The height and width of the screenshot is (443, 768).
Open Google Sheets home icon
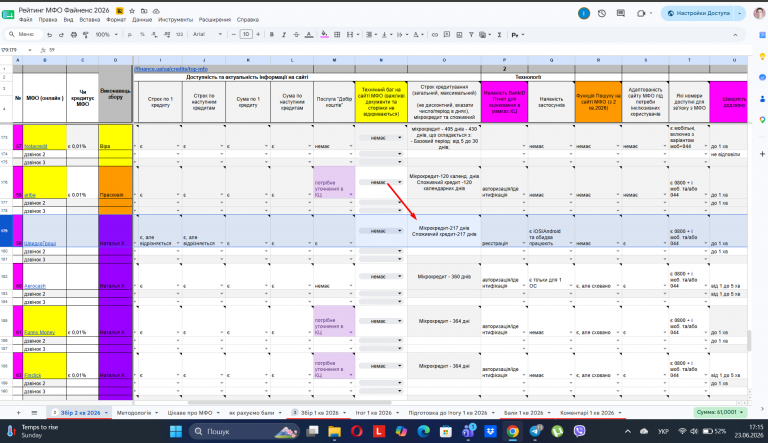[8, 14]
